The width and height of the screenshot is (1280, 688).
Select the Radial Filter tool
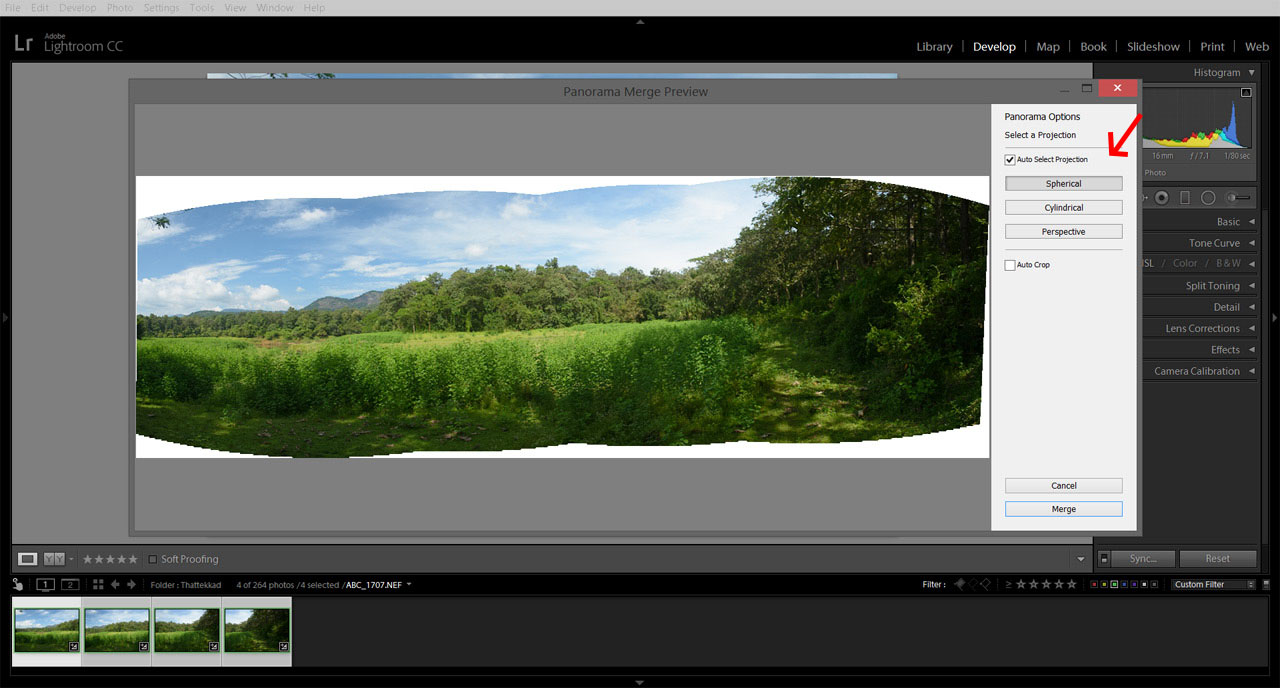(1208, 197)
